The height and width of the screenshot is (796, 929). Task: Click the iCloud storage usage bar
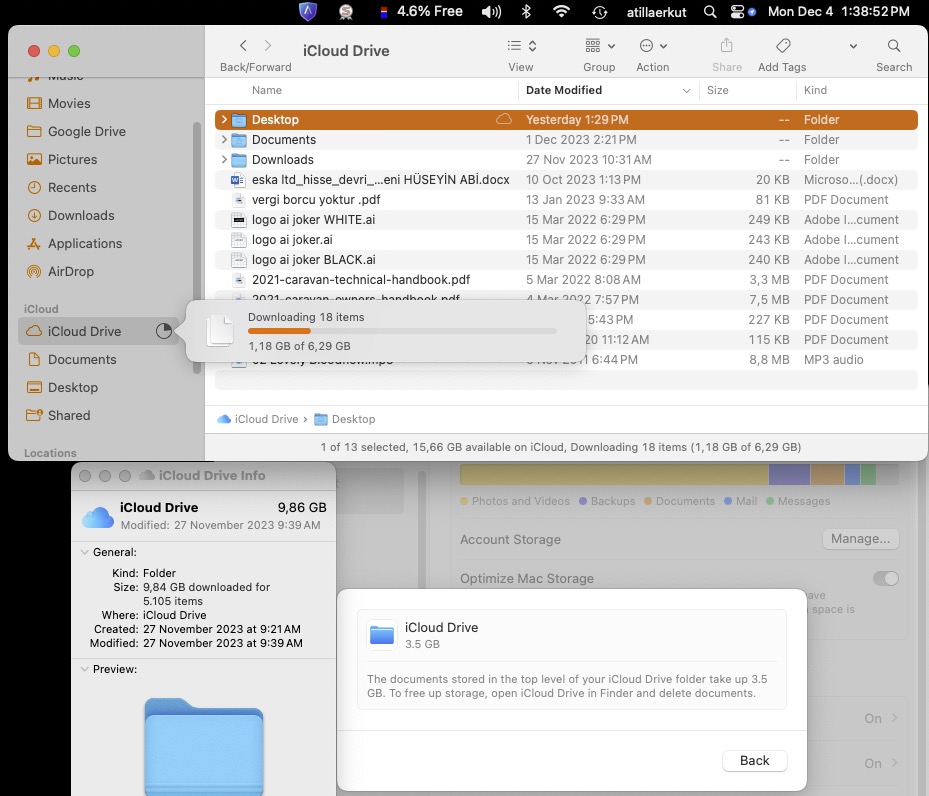679,474
